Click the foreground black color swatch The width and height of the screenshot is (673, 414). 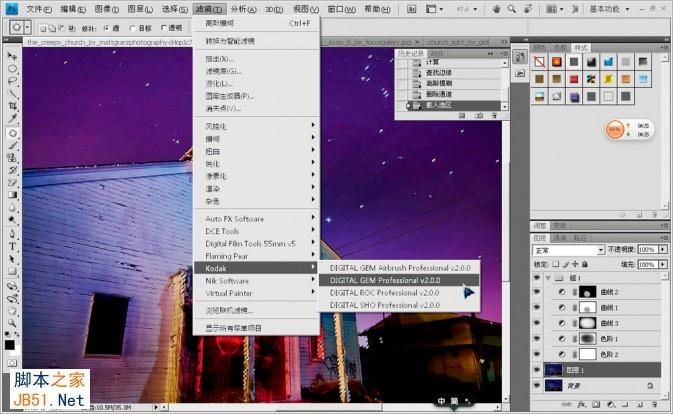9,344
